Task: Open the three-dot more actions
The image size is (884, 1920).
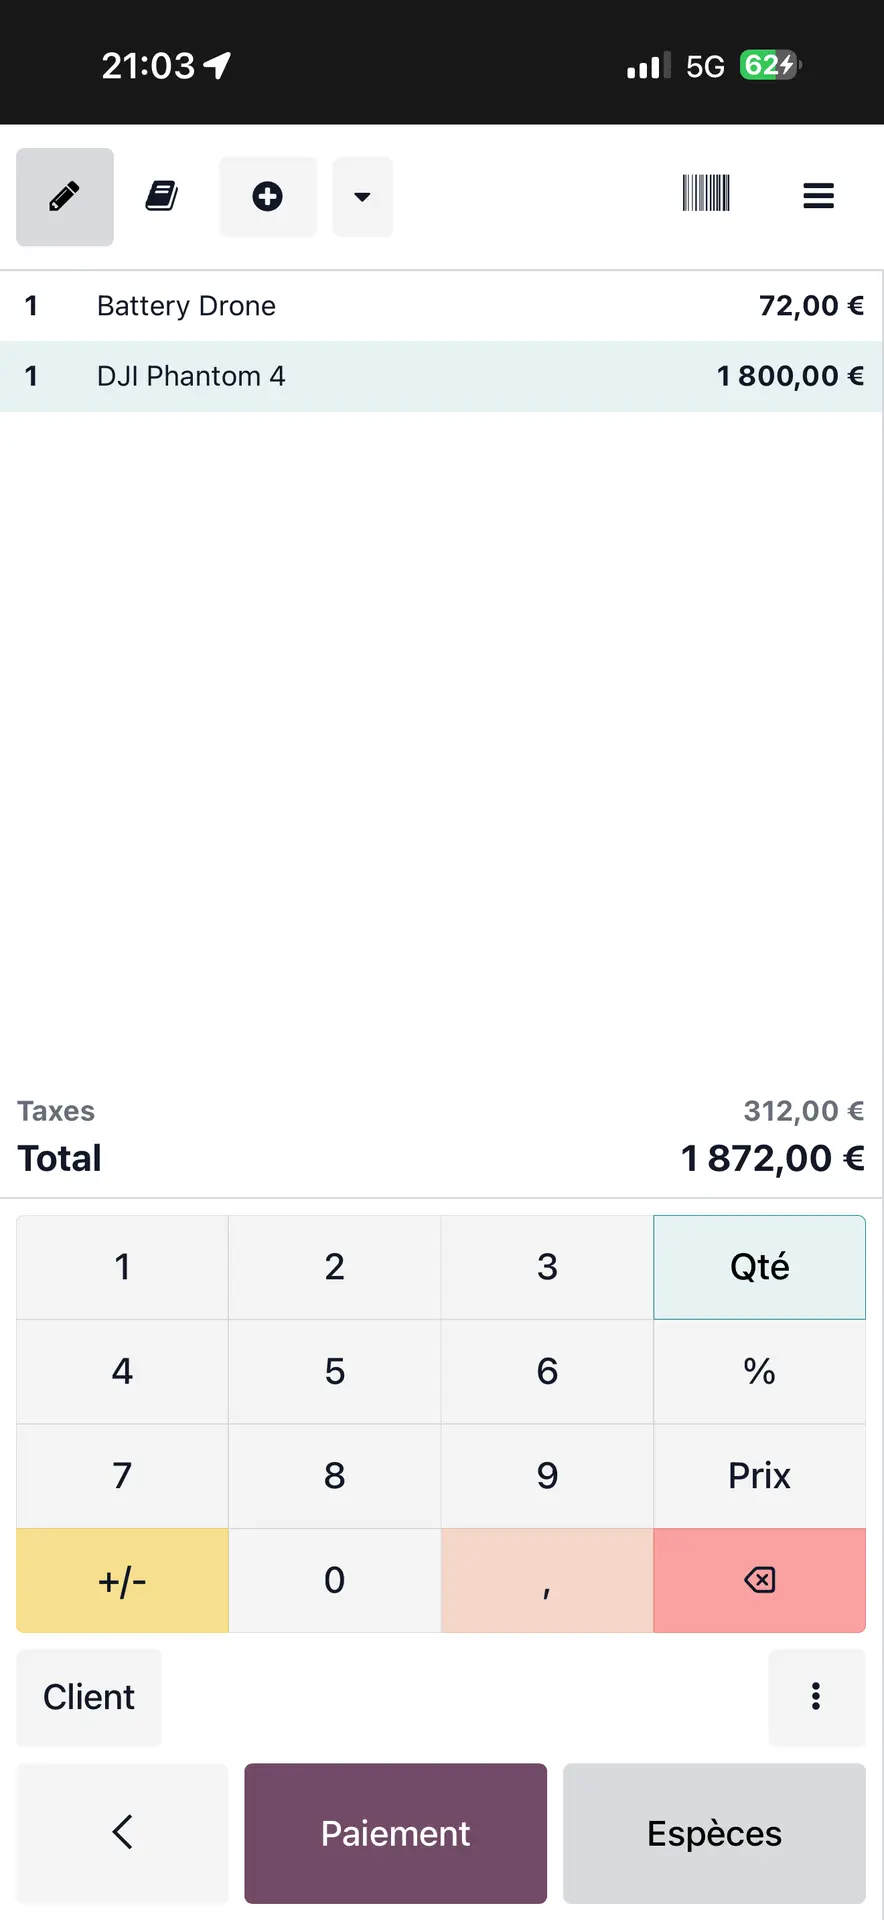Action: tap(816, 1696)
